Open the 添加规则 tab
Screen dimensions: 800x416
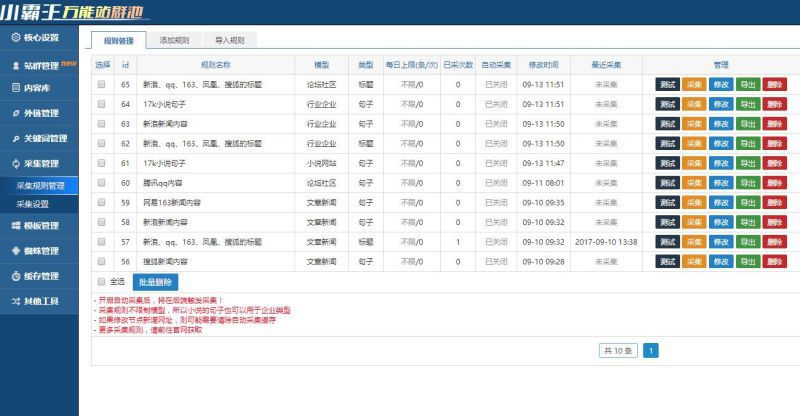pyautogui.click(x=174, y=40)
